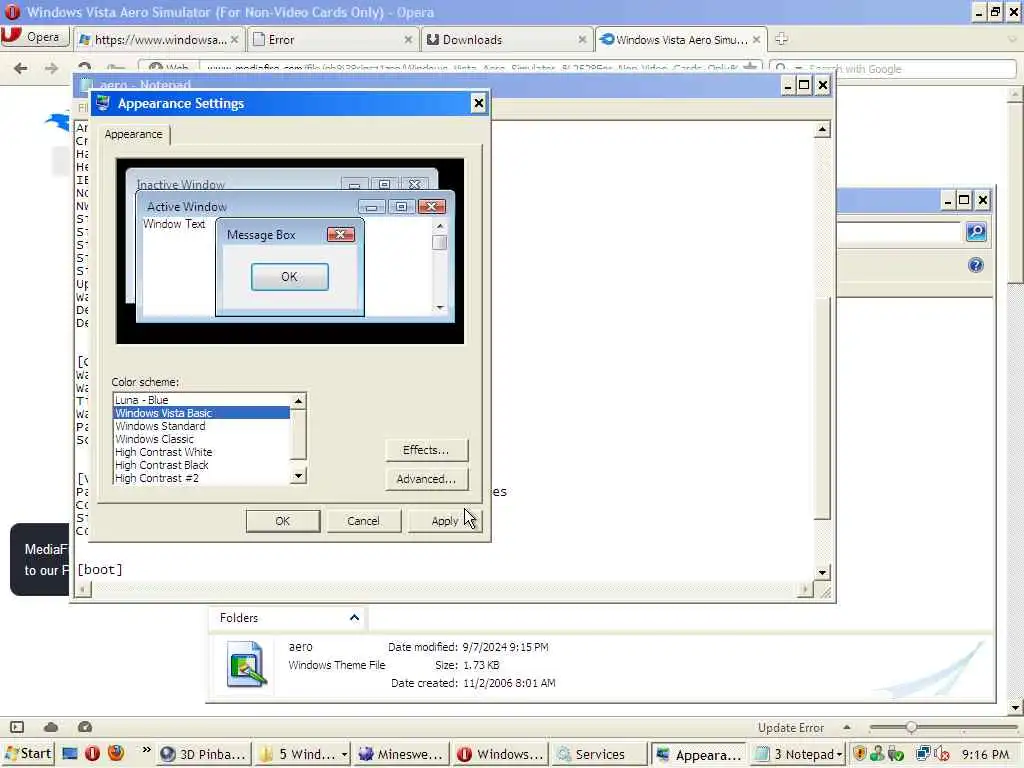Open the 5 Windows Explorer group

pyautogui.click(x=302, y=754)
